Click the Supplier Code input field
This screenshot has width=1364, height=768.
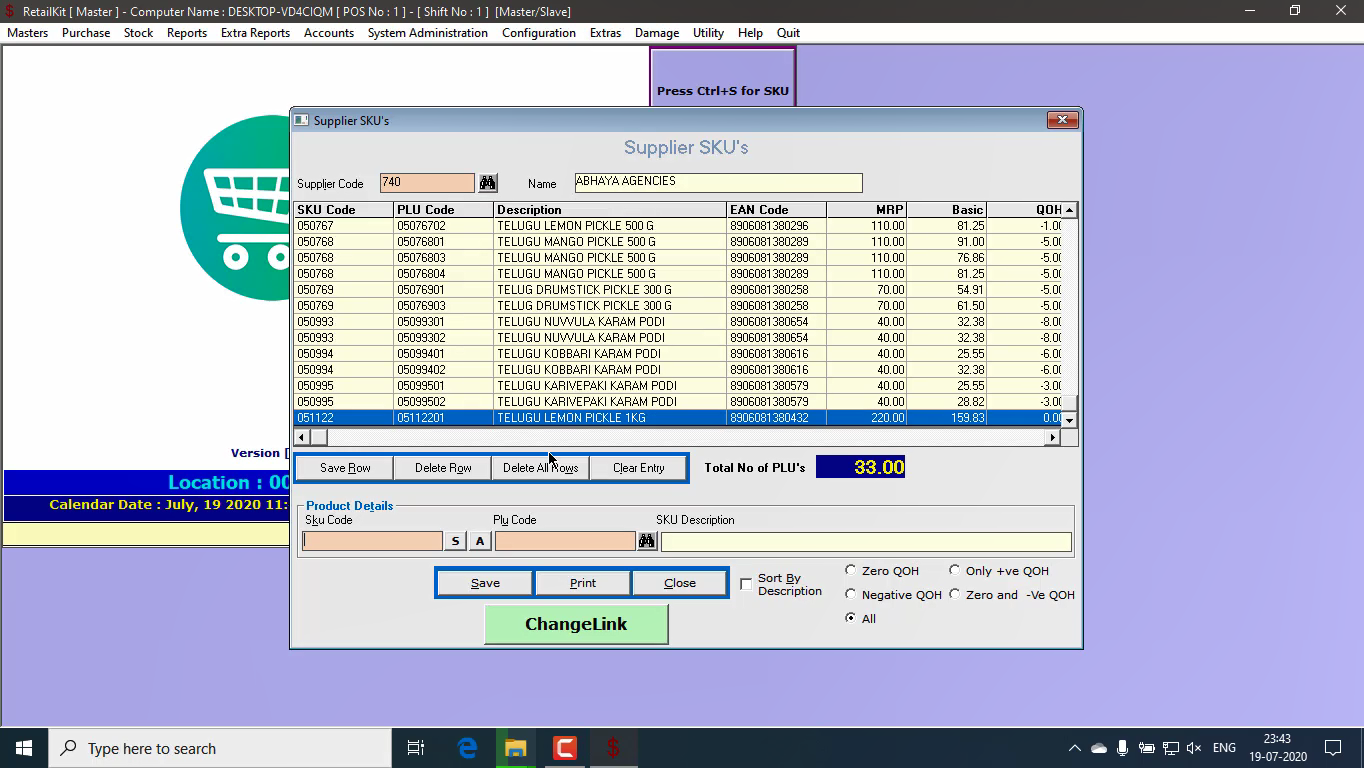click(x=427, y=183)
